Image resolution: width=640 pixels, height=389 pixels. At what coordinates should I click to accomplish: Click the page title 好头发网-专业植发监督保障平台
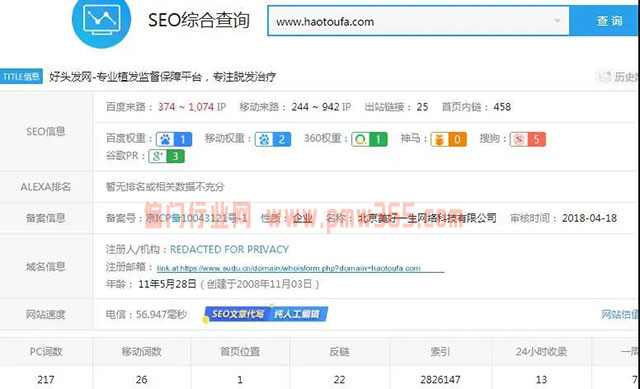[x=126, y=77]
